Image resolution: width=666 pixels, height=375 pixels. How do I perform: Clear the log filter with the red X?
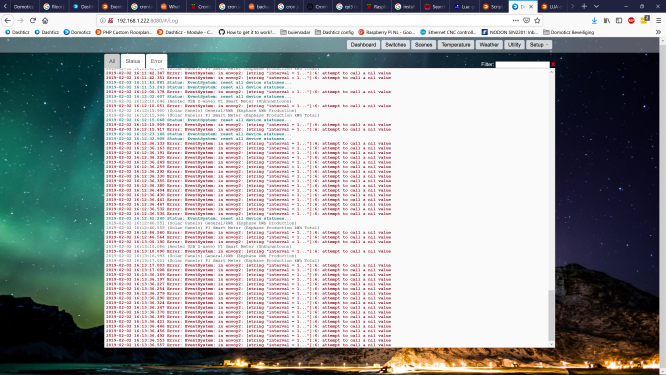tap(553, 64)
